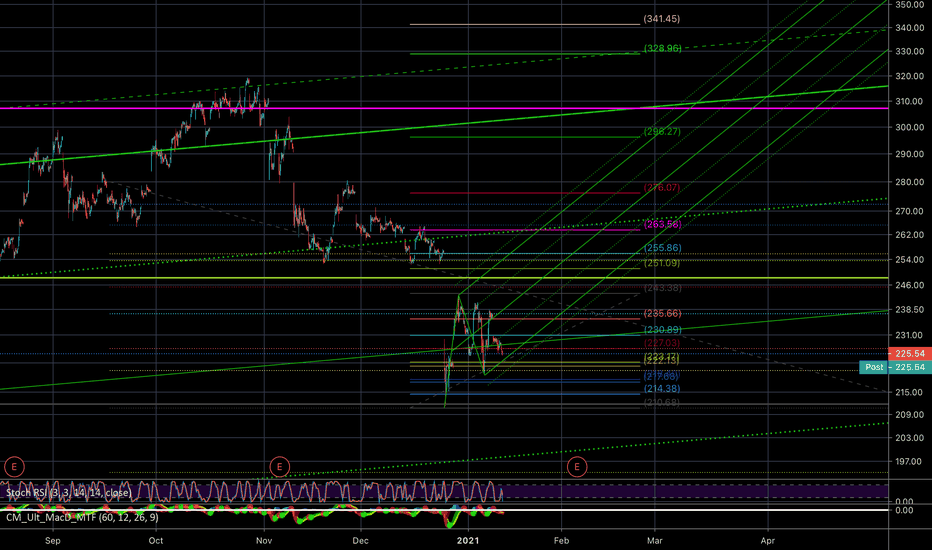Open the earnings marker E before September
The image size is (932, 550).
click(x=14, y=467)
